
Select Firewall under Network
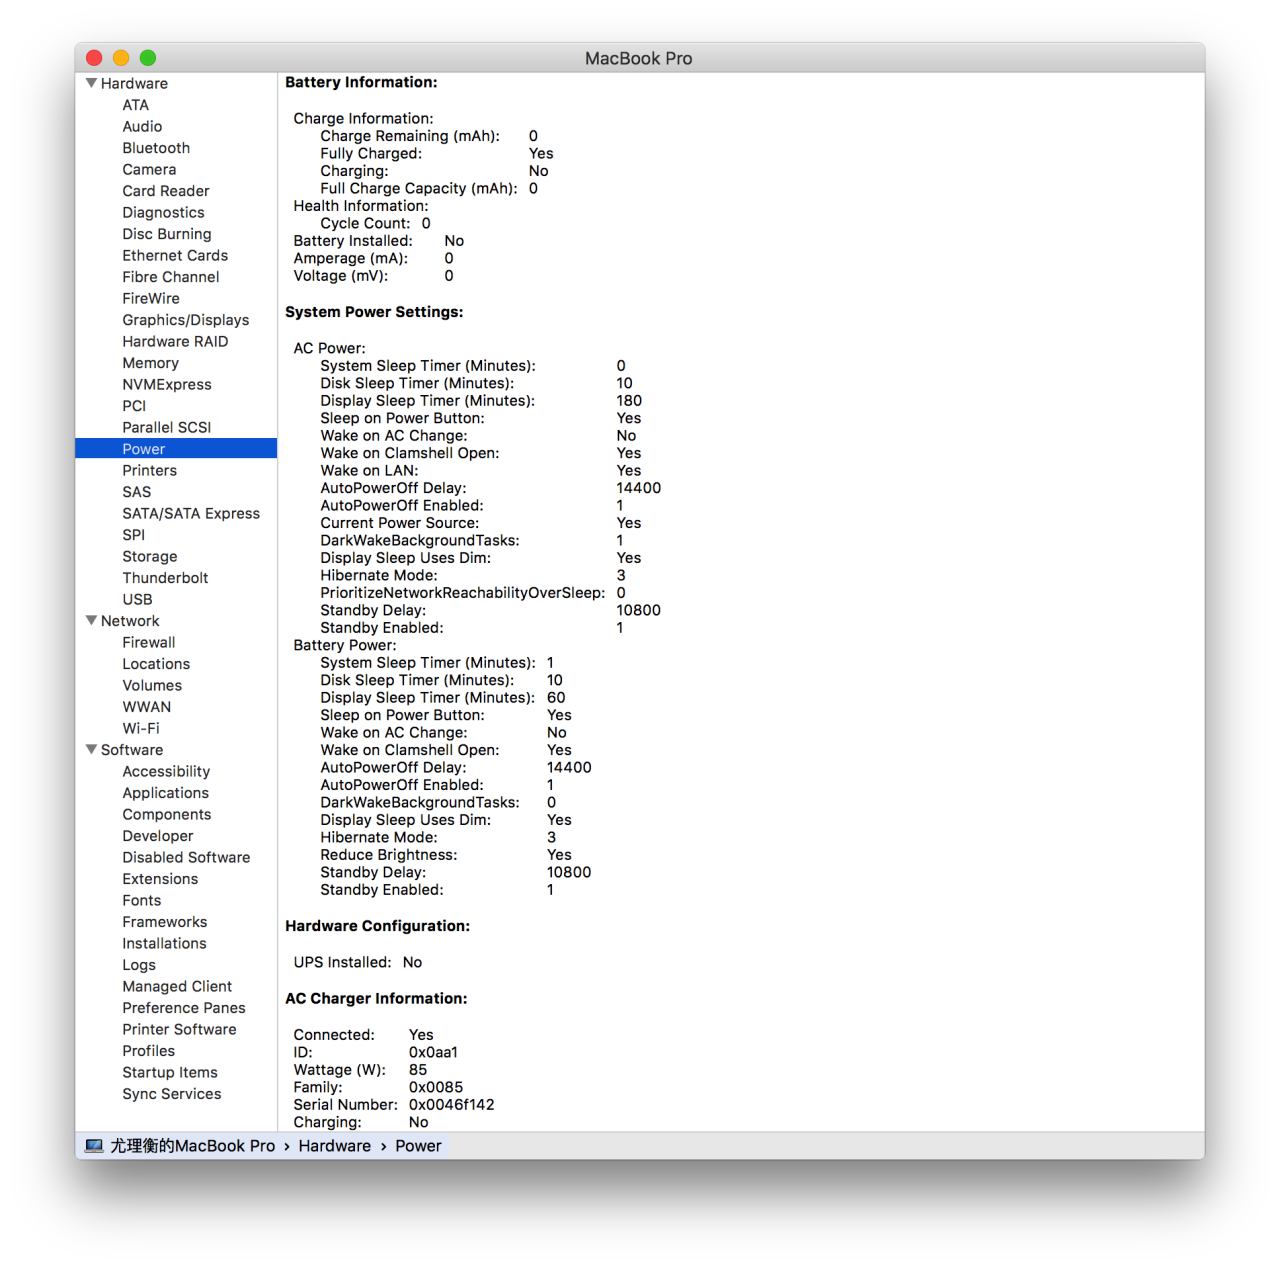click(x=149, y=642)
